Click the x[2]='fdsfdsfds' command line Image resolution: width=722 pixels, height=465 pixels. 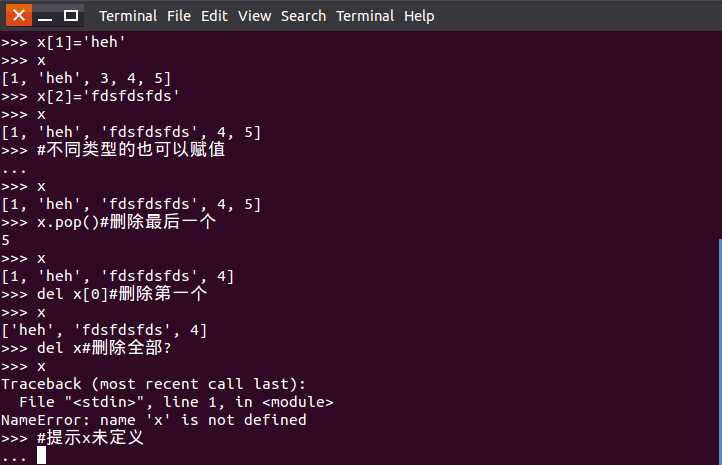90,96
